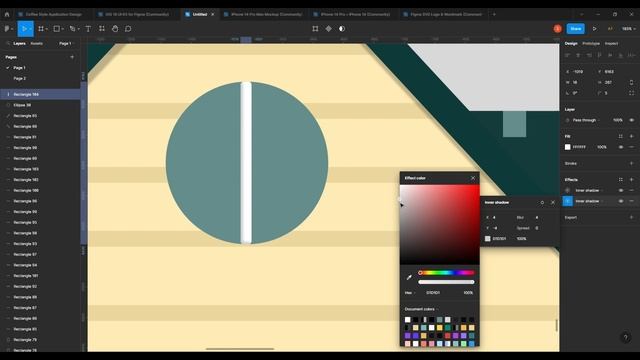Add a new fill with plus icon
The image size is (640, 360).
pyautogui.click(x=631, y=136)
